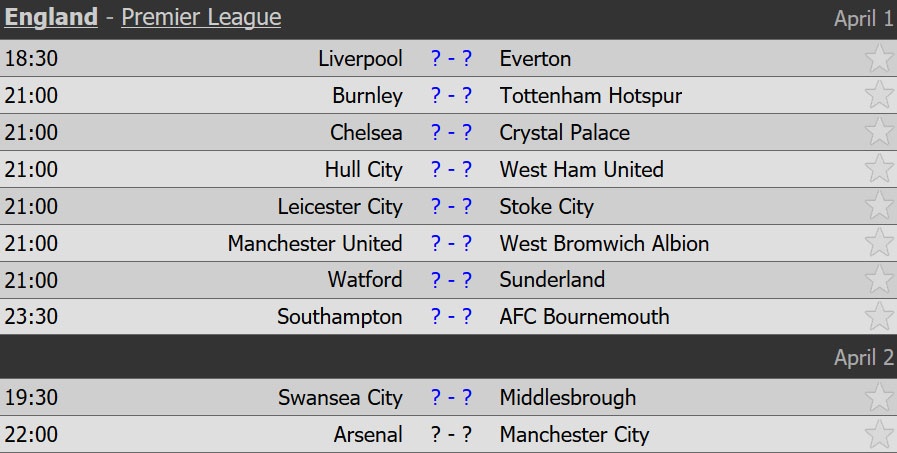
Task: Favorite Manchester United vs West Bromwich Albion
Action: click(x=879, y=243)
